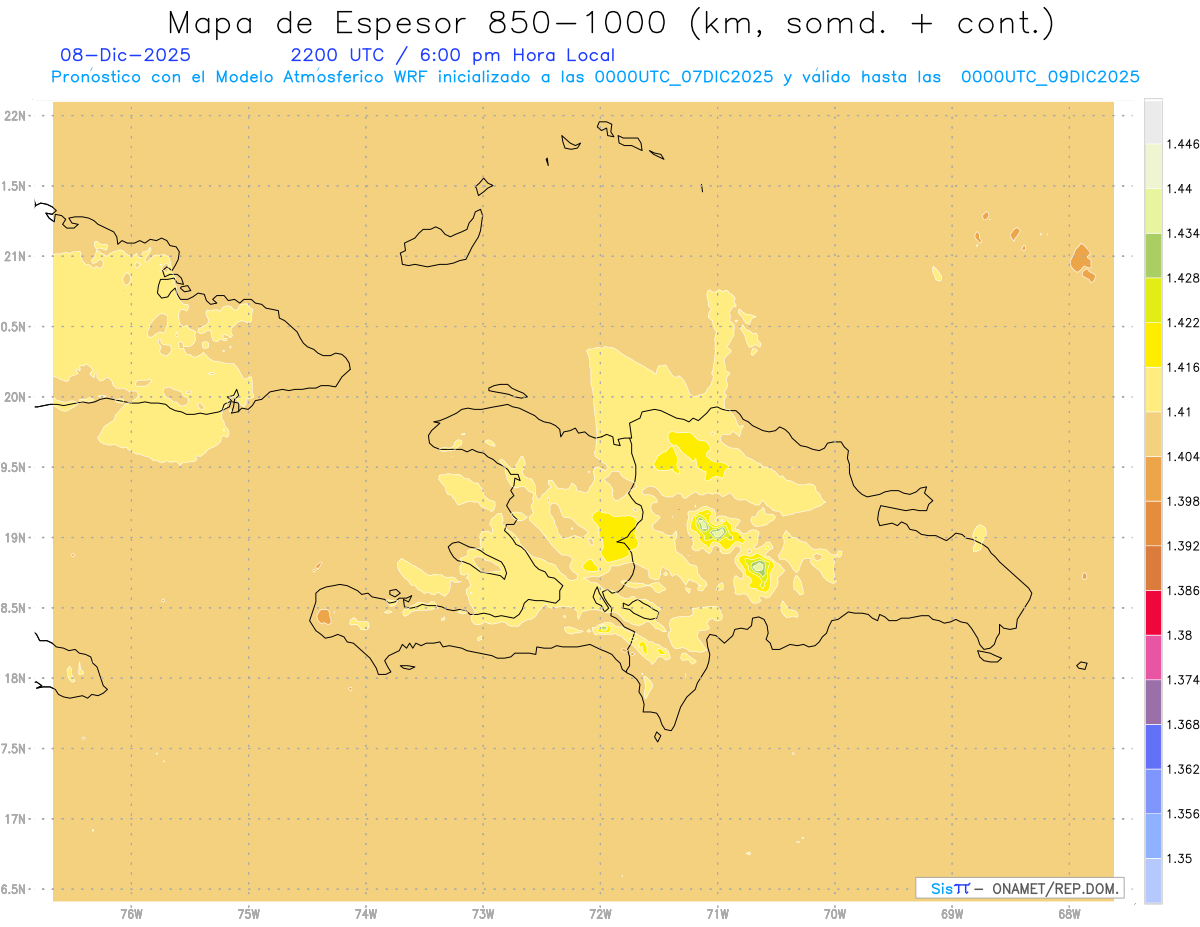Screen dimensions: 1200x927
Task: Pick the green swatch between 1.428 and 1.434
Action: pyautogui.click(x=1153, y=255)
